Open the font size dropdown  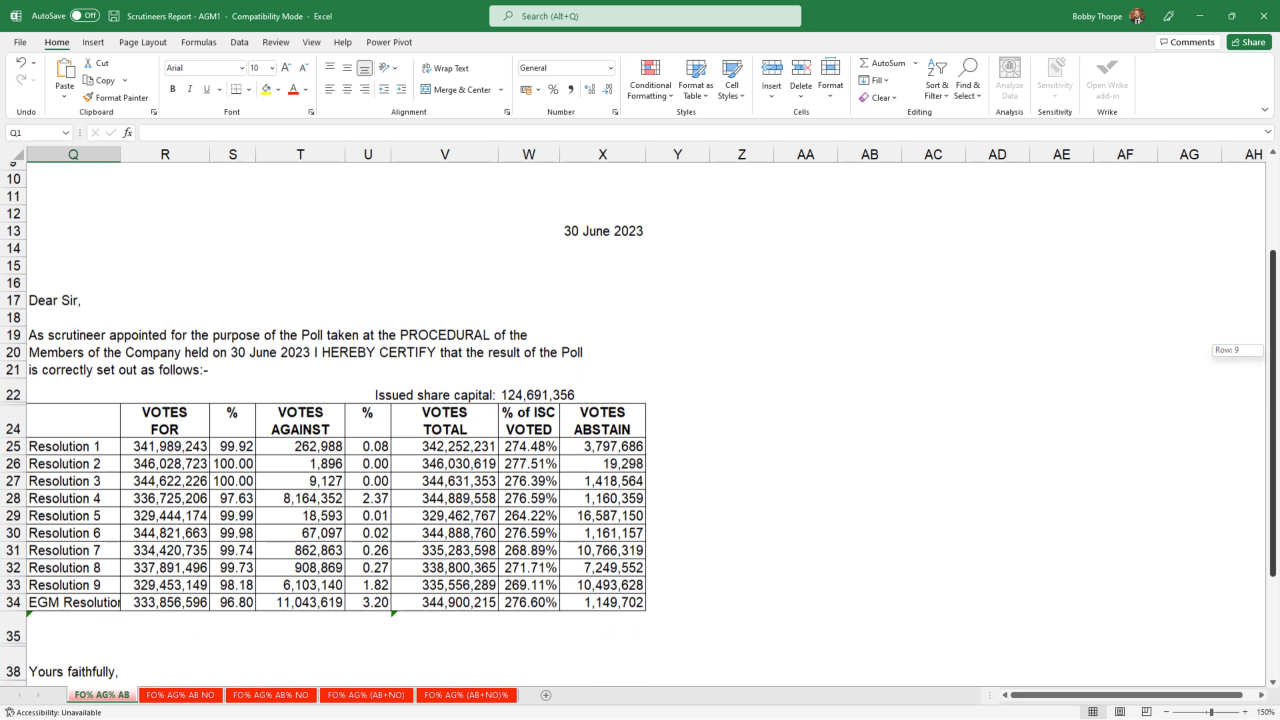click(272, 68)
